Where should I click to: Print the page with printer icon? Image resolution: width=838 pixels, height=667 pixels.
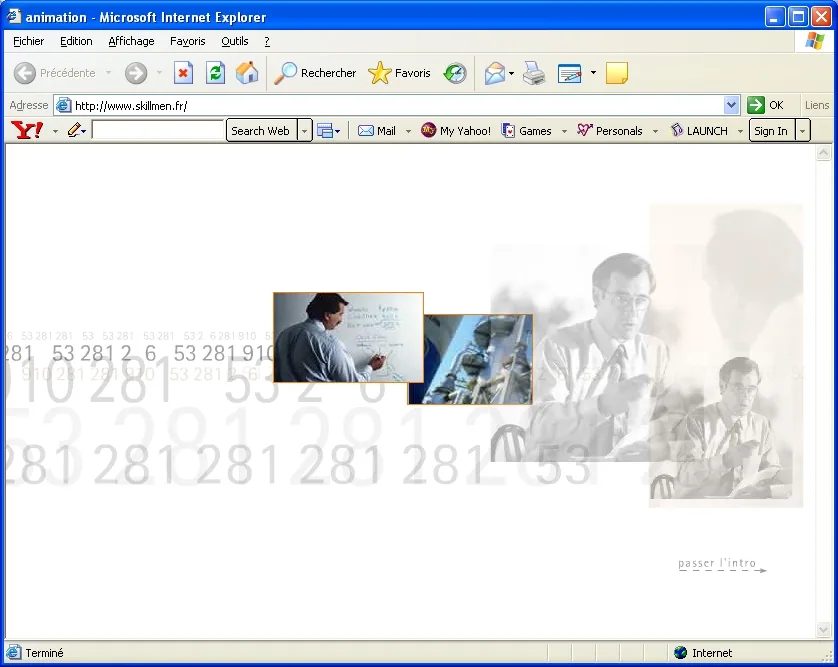pyautogui.click(x=534, y=73)
